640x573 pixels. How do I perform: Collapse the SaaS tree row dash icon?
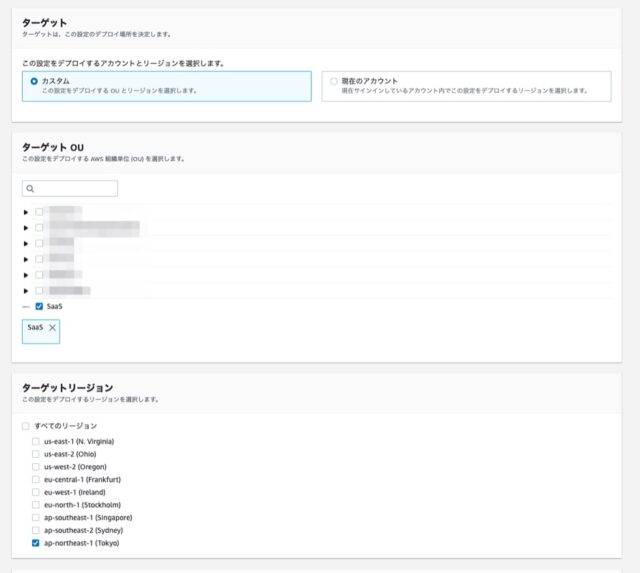click(26, 306)
